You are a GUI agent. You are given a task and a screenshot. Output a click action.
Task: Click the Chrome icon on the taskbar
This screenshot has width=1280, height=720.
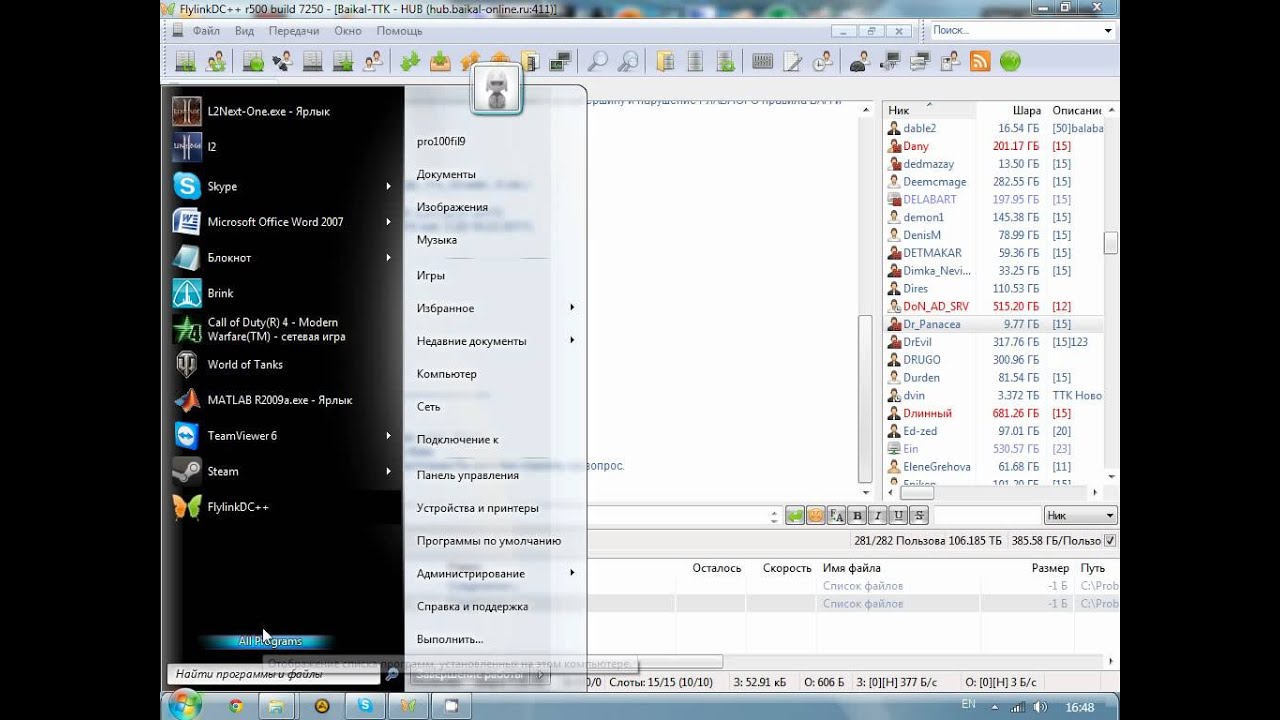(236, 706)
